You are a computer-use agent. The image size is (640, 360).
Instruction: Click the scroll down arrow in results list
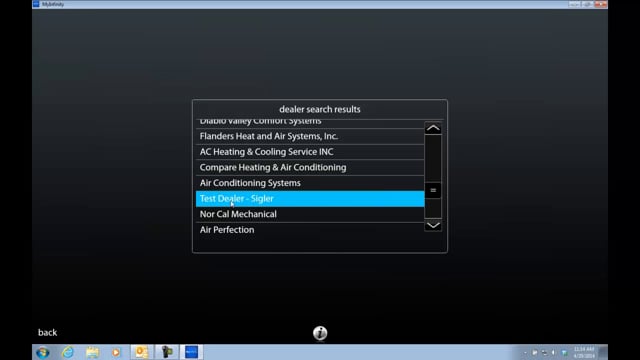(433, 225)
